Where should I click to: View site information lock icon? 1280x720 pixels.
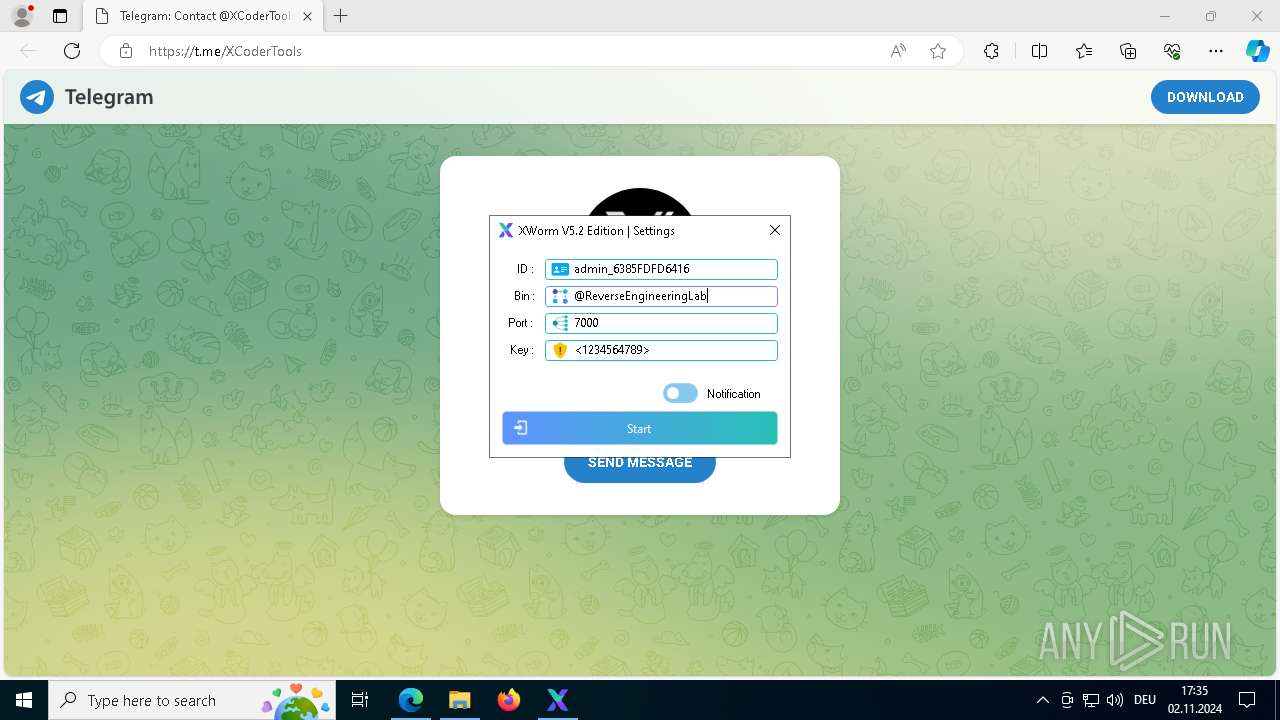point(125,51)
